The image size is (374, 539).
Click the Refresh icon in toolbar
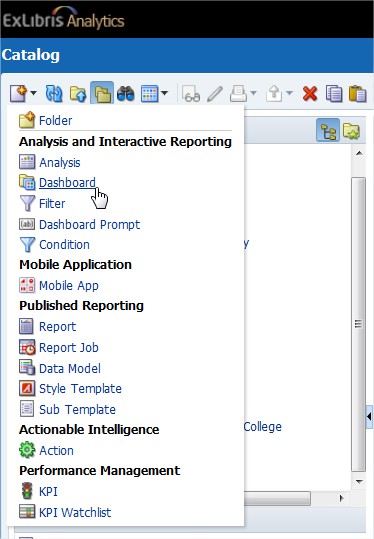click(x=54, y=94)
